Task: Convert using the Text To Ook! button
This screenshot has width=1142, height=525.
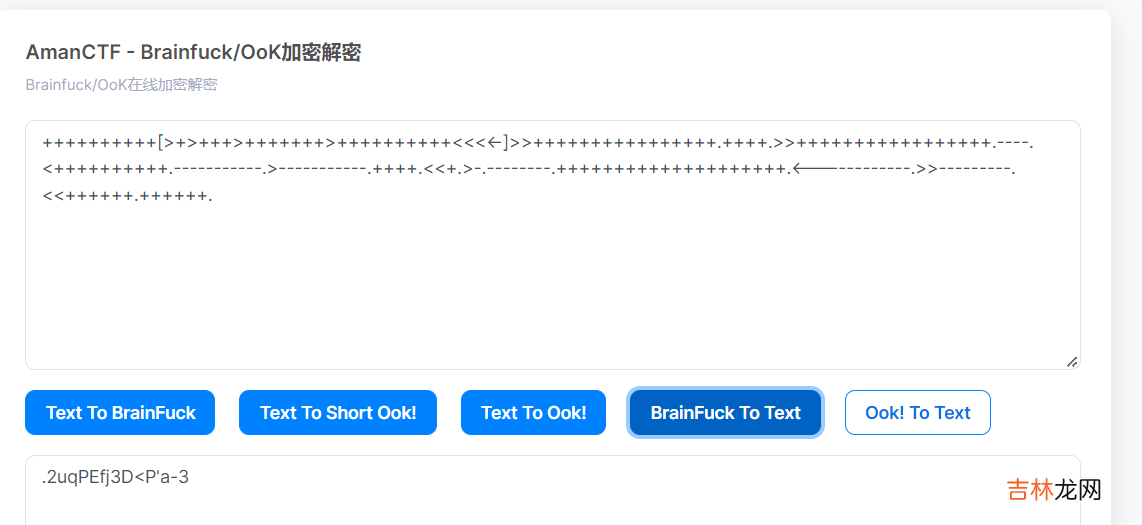Action: tap(533, 412)
